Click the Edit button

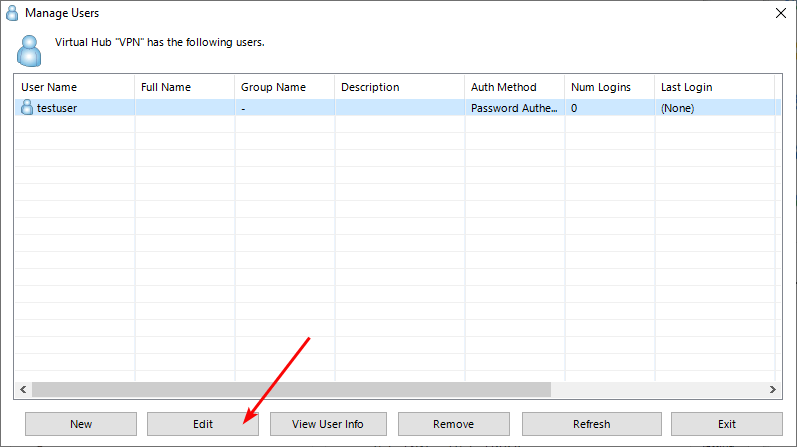pos(203,424)
